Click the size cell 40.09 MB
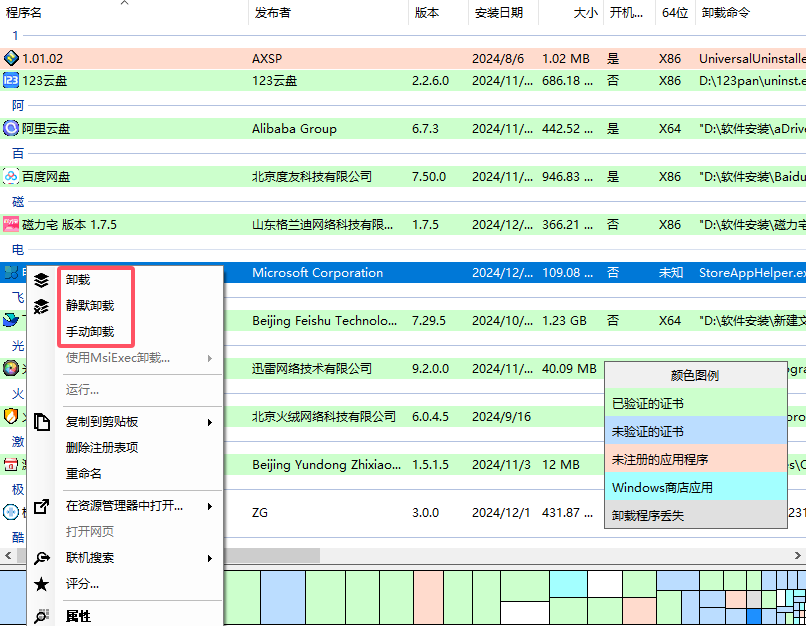The height and width of the screenshot is (626, 806). (569, 369)
